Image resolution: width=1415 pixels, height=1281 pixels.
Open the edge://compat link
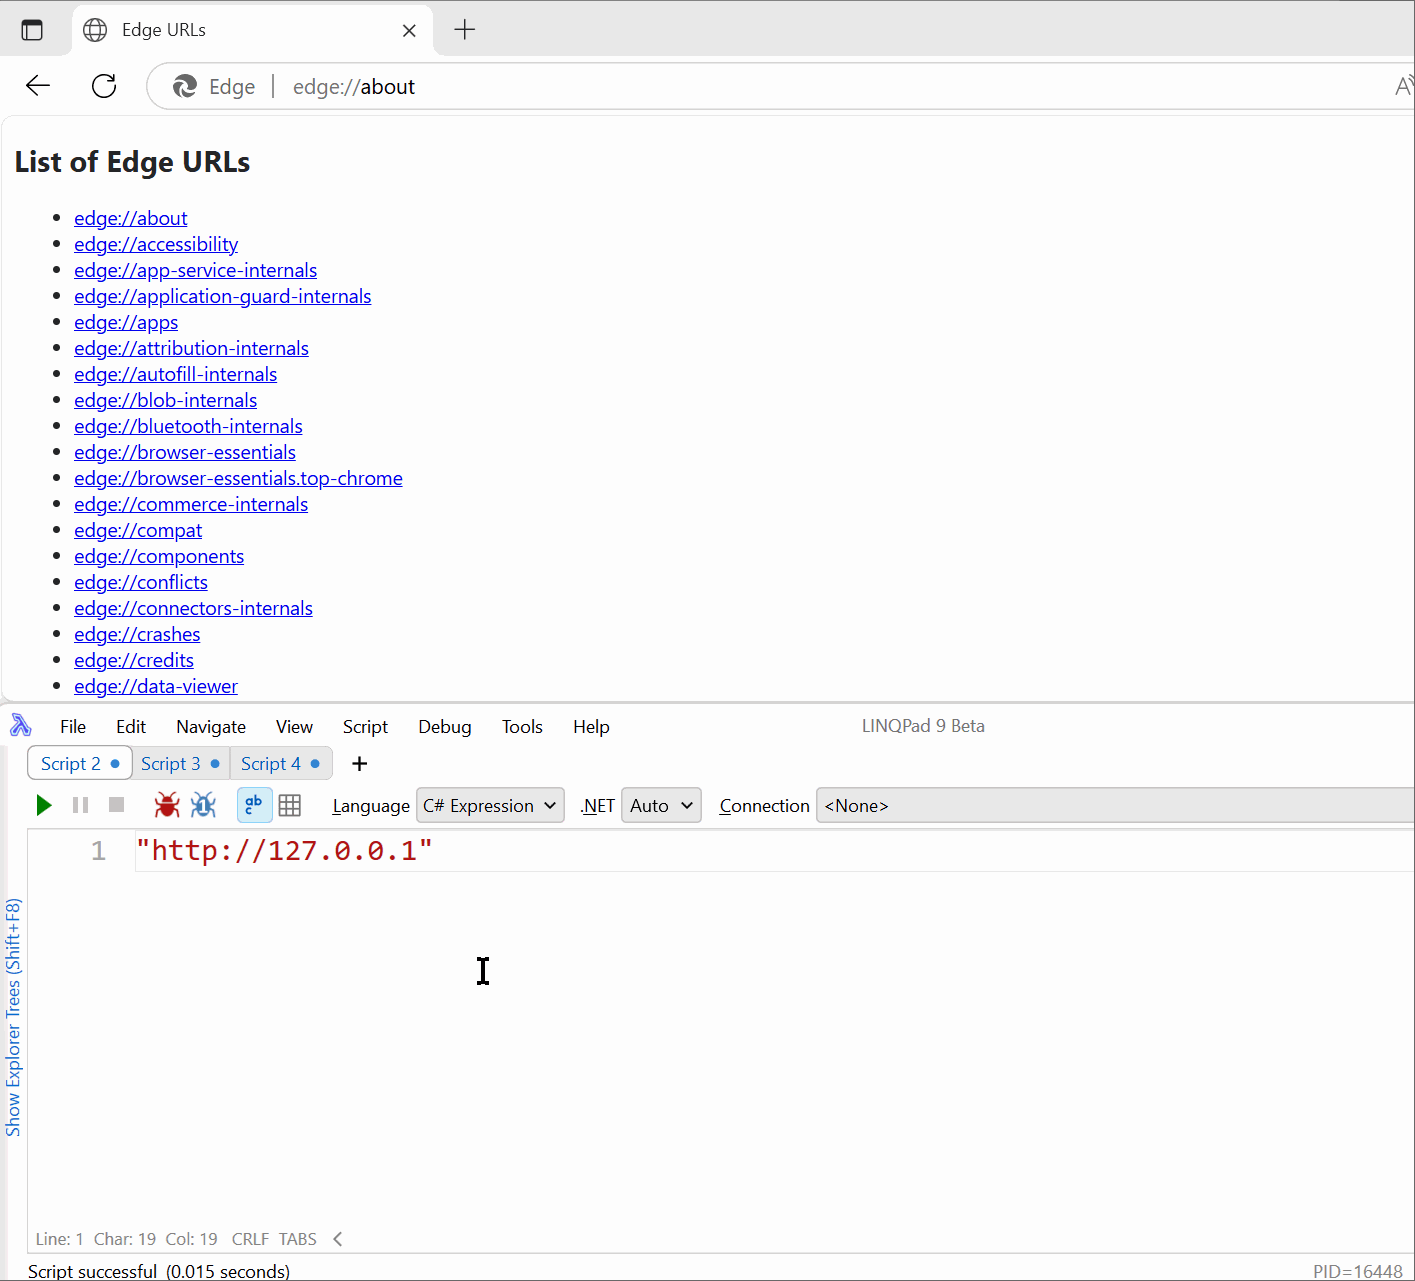138,530
